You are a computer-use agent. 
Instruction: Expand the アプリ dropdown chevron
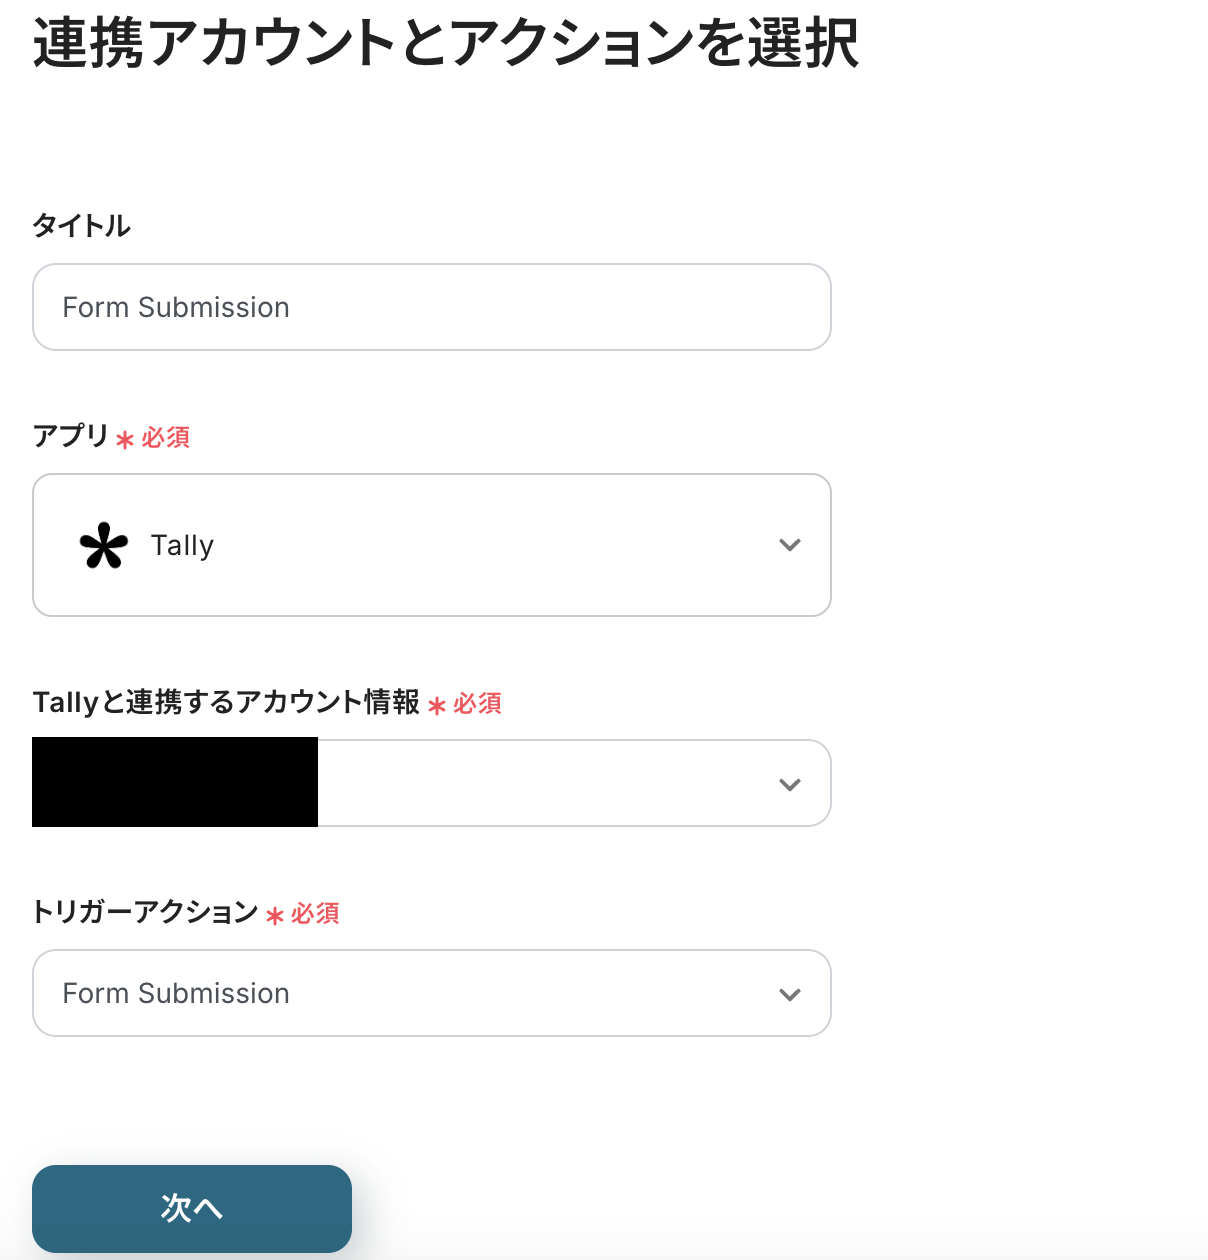(789, 545)
